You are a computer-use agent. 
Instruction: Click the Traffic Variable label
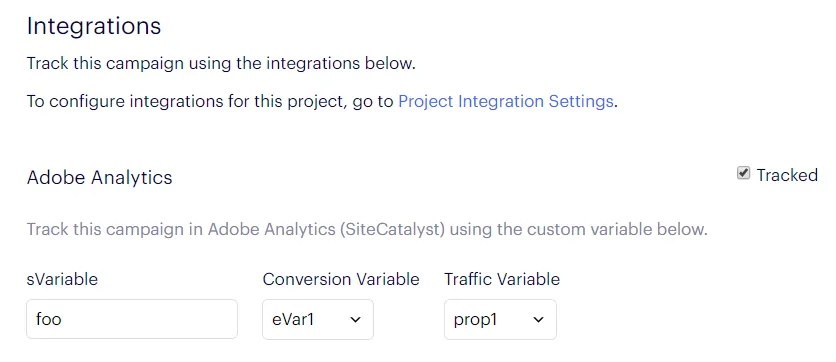coord(502,279)
